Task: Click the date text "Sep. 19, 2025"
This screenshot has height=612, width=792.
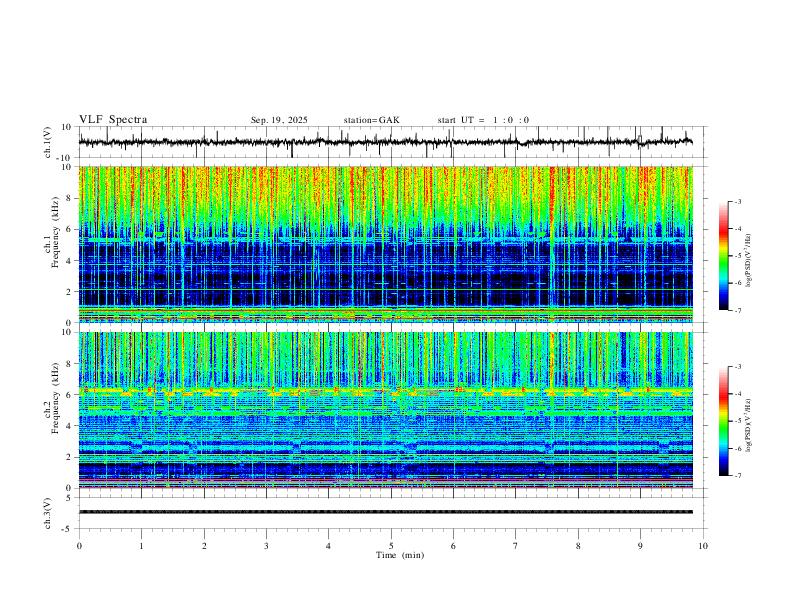Action: coord(279,120)
